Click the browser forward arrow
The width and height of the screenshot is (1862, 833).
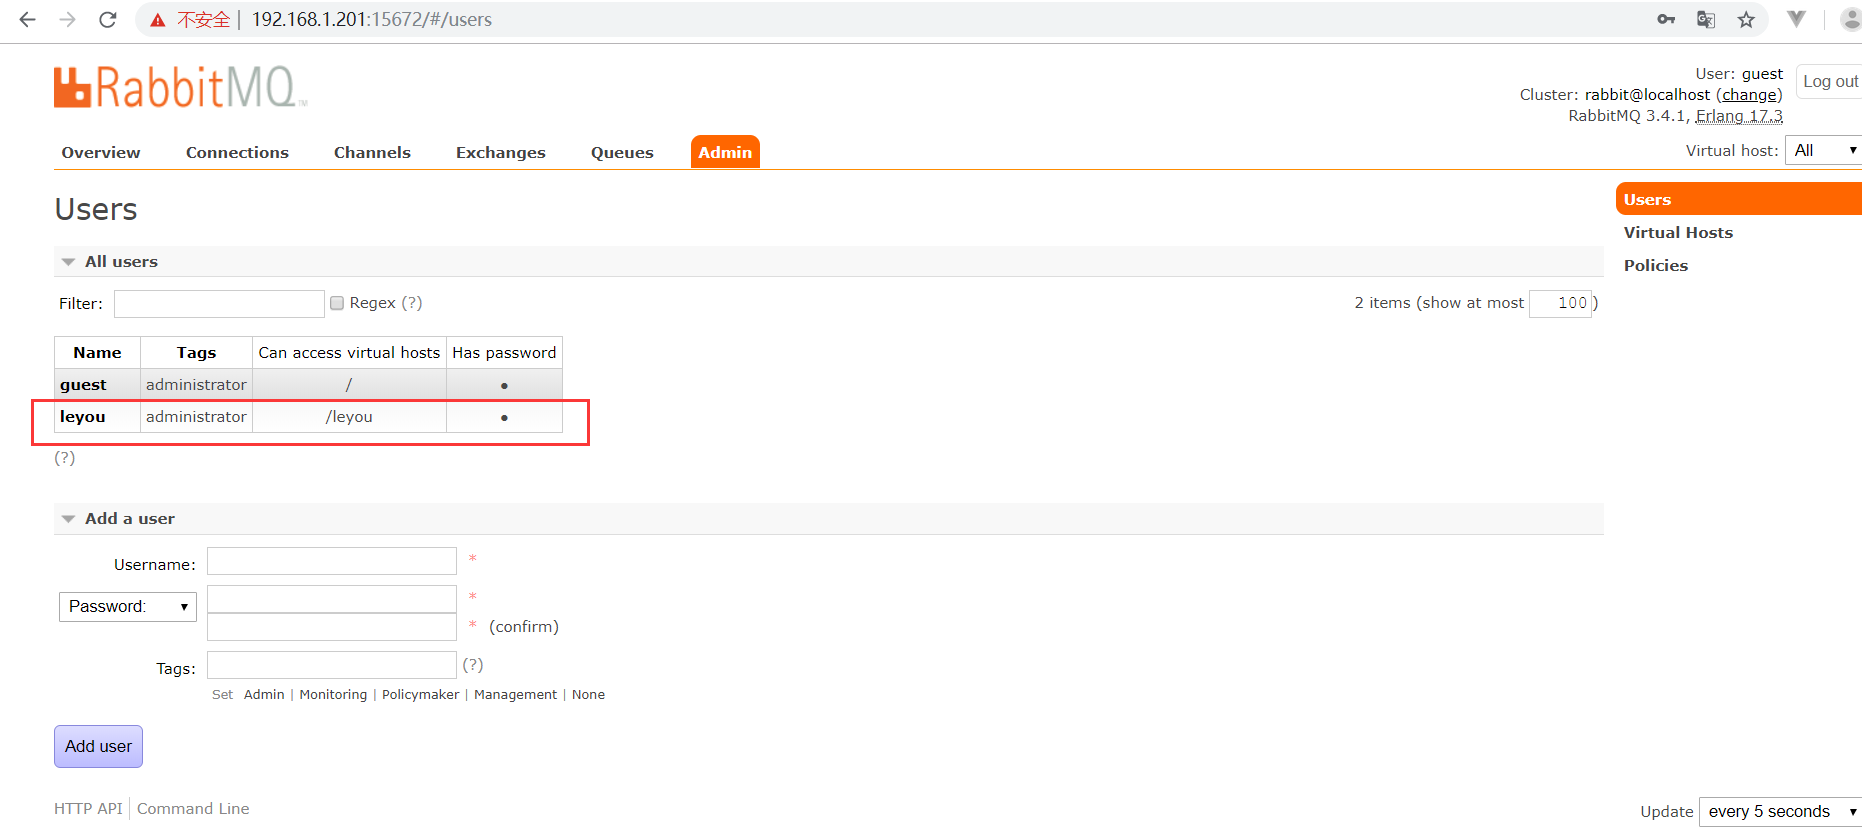coord(67,19)
